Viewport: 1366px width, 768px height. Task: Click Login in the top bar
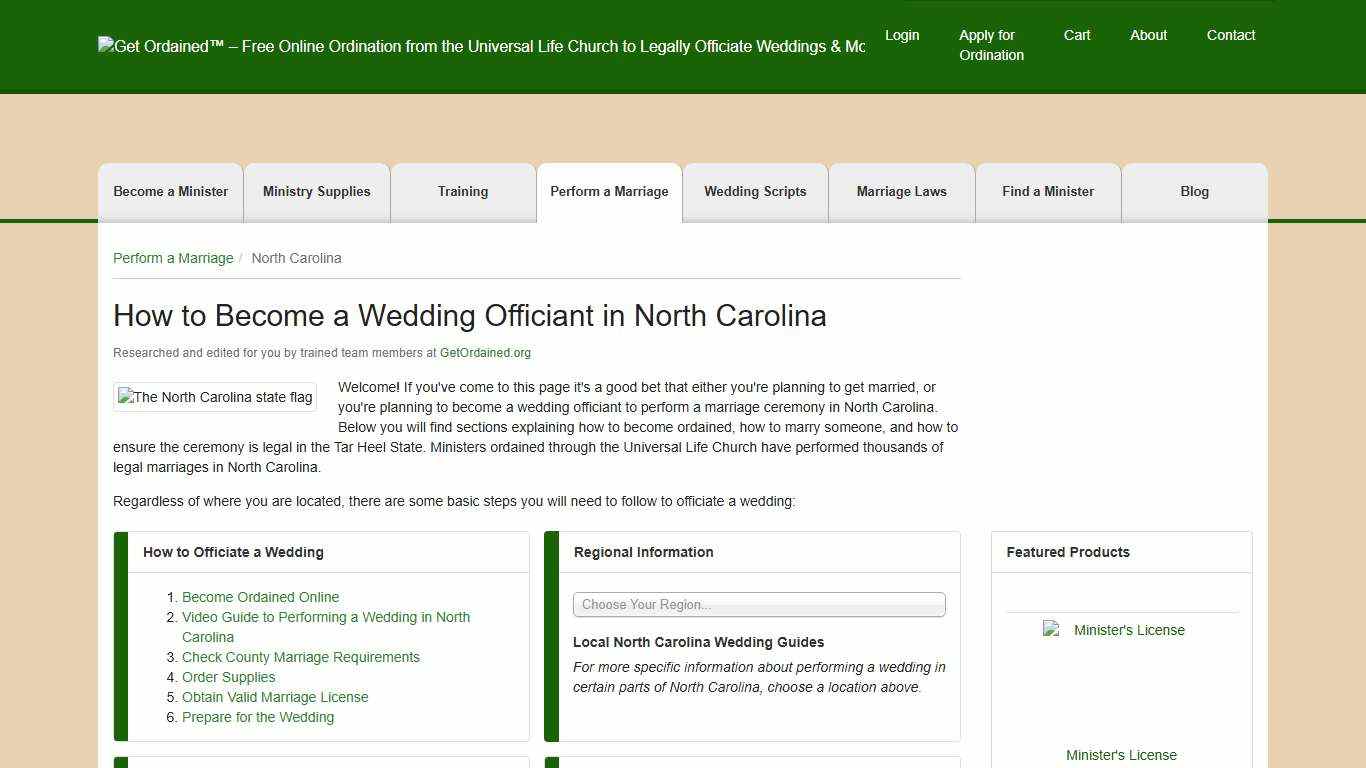click(x=902, y=35)
